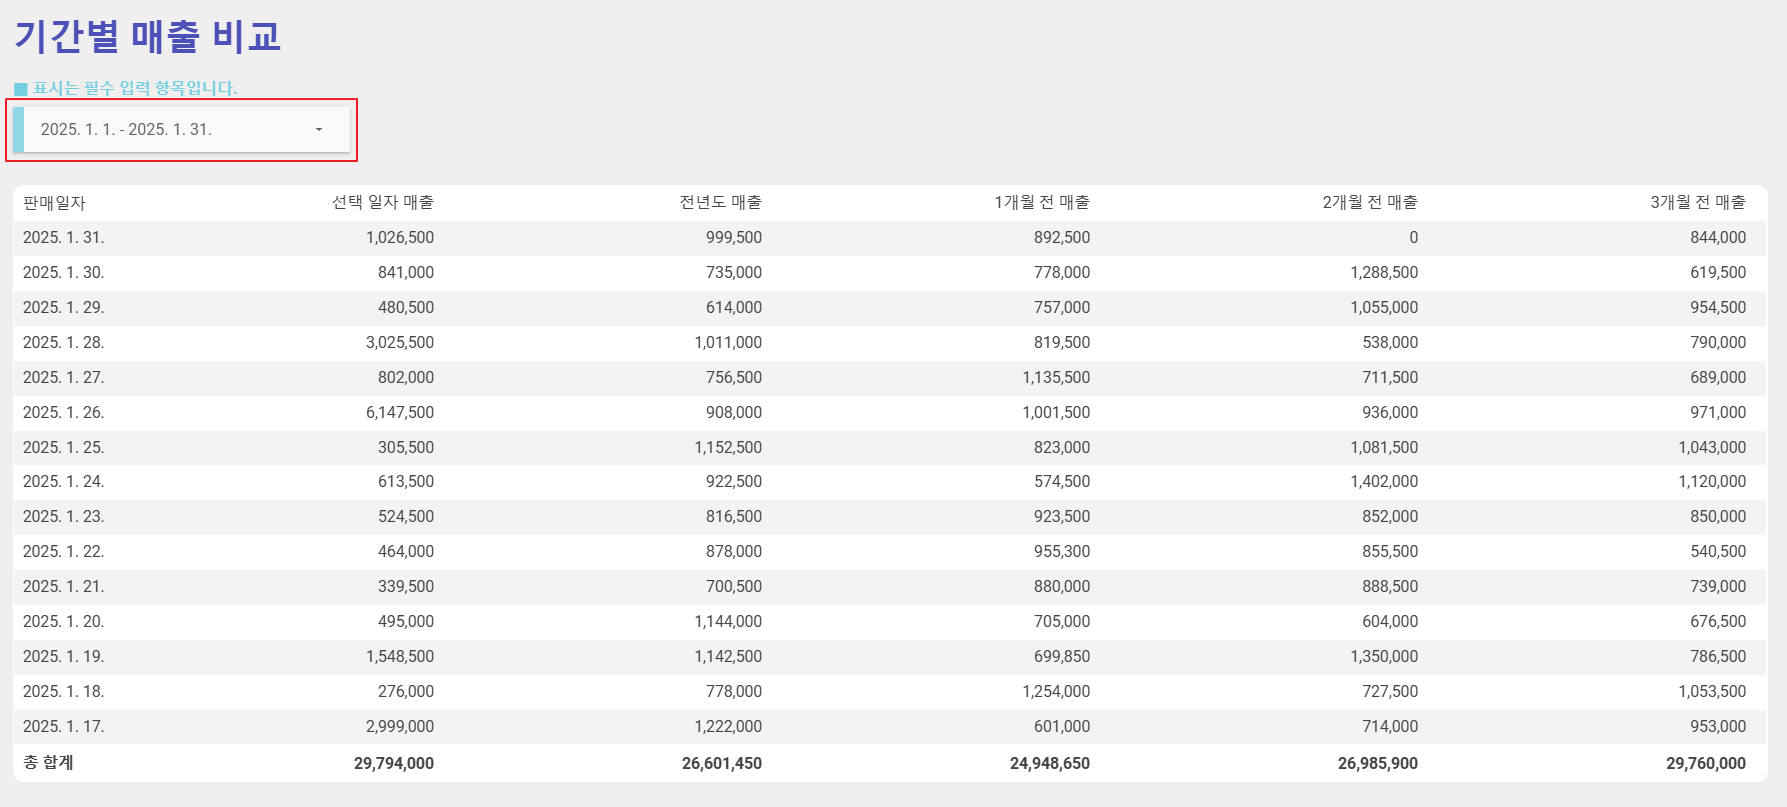This screenshot has height=807, width=1787.
Task: Click the 999,500 previous year value
Action: [x=734, y=238]
